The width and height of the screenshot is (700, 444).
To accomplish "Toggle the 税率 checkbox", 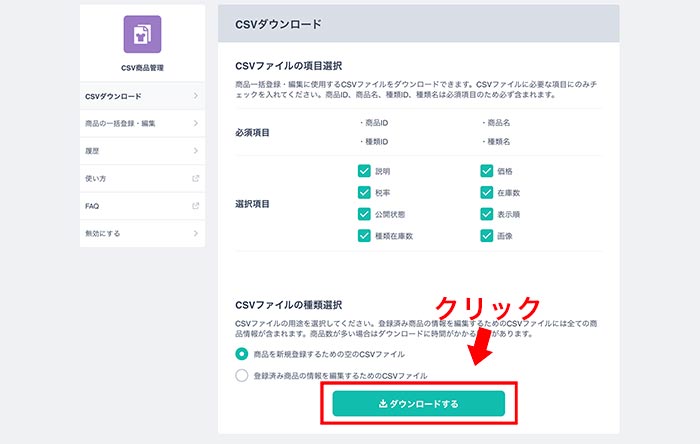I will point(364,192).
